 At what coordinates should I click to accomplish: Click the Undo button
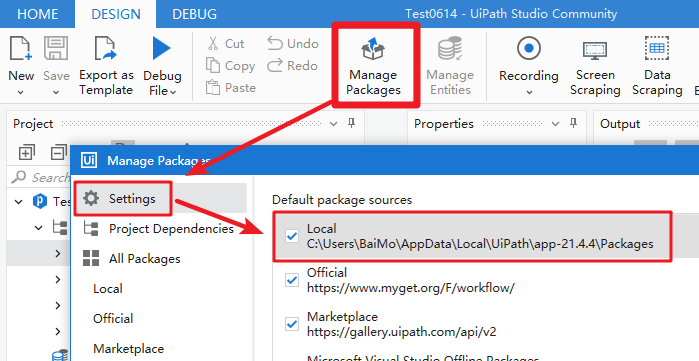click(x=293, y=44)
